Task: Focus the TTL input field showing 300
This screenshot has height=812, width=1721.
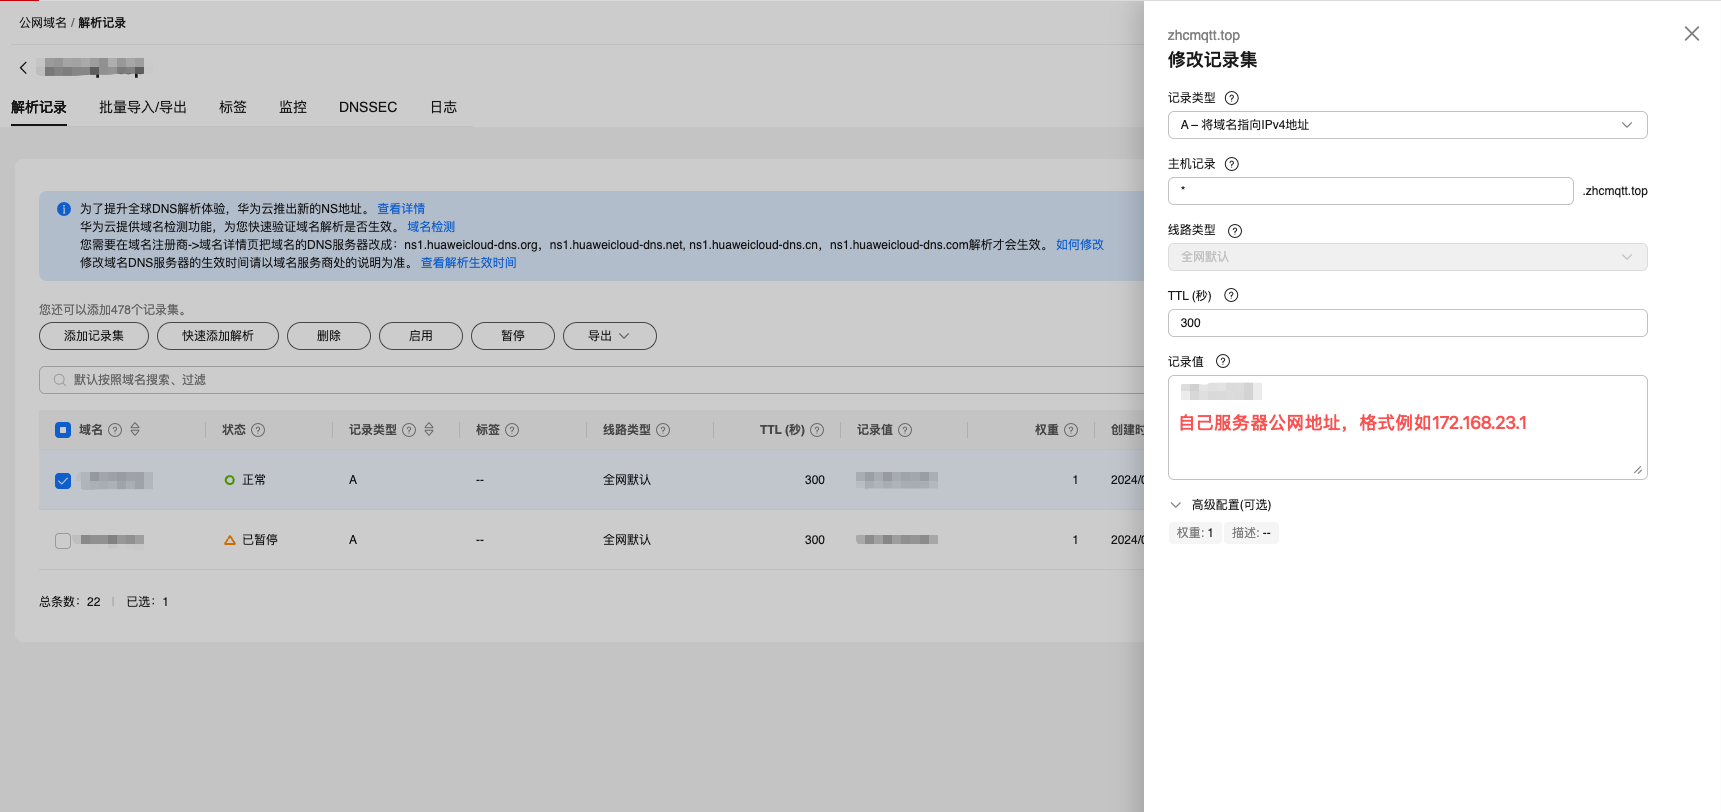Action: click(x=1407, y=323)
